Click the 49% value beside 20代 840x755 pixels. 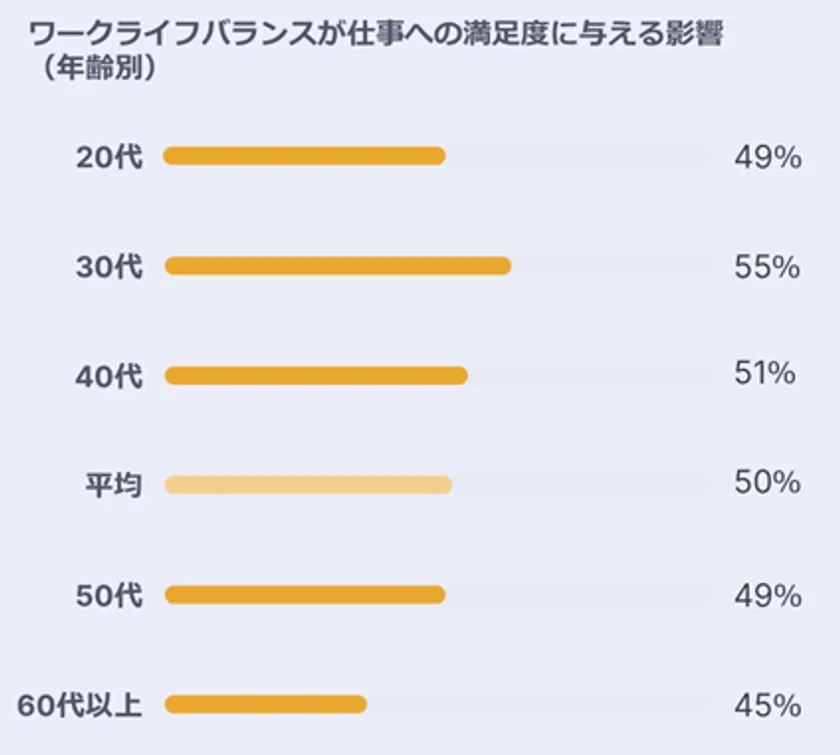click(x=767, y=157)
